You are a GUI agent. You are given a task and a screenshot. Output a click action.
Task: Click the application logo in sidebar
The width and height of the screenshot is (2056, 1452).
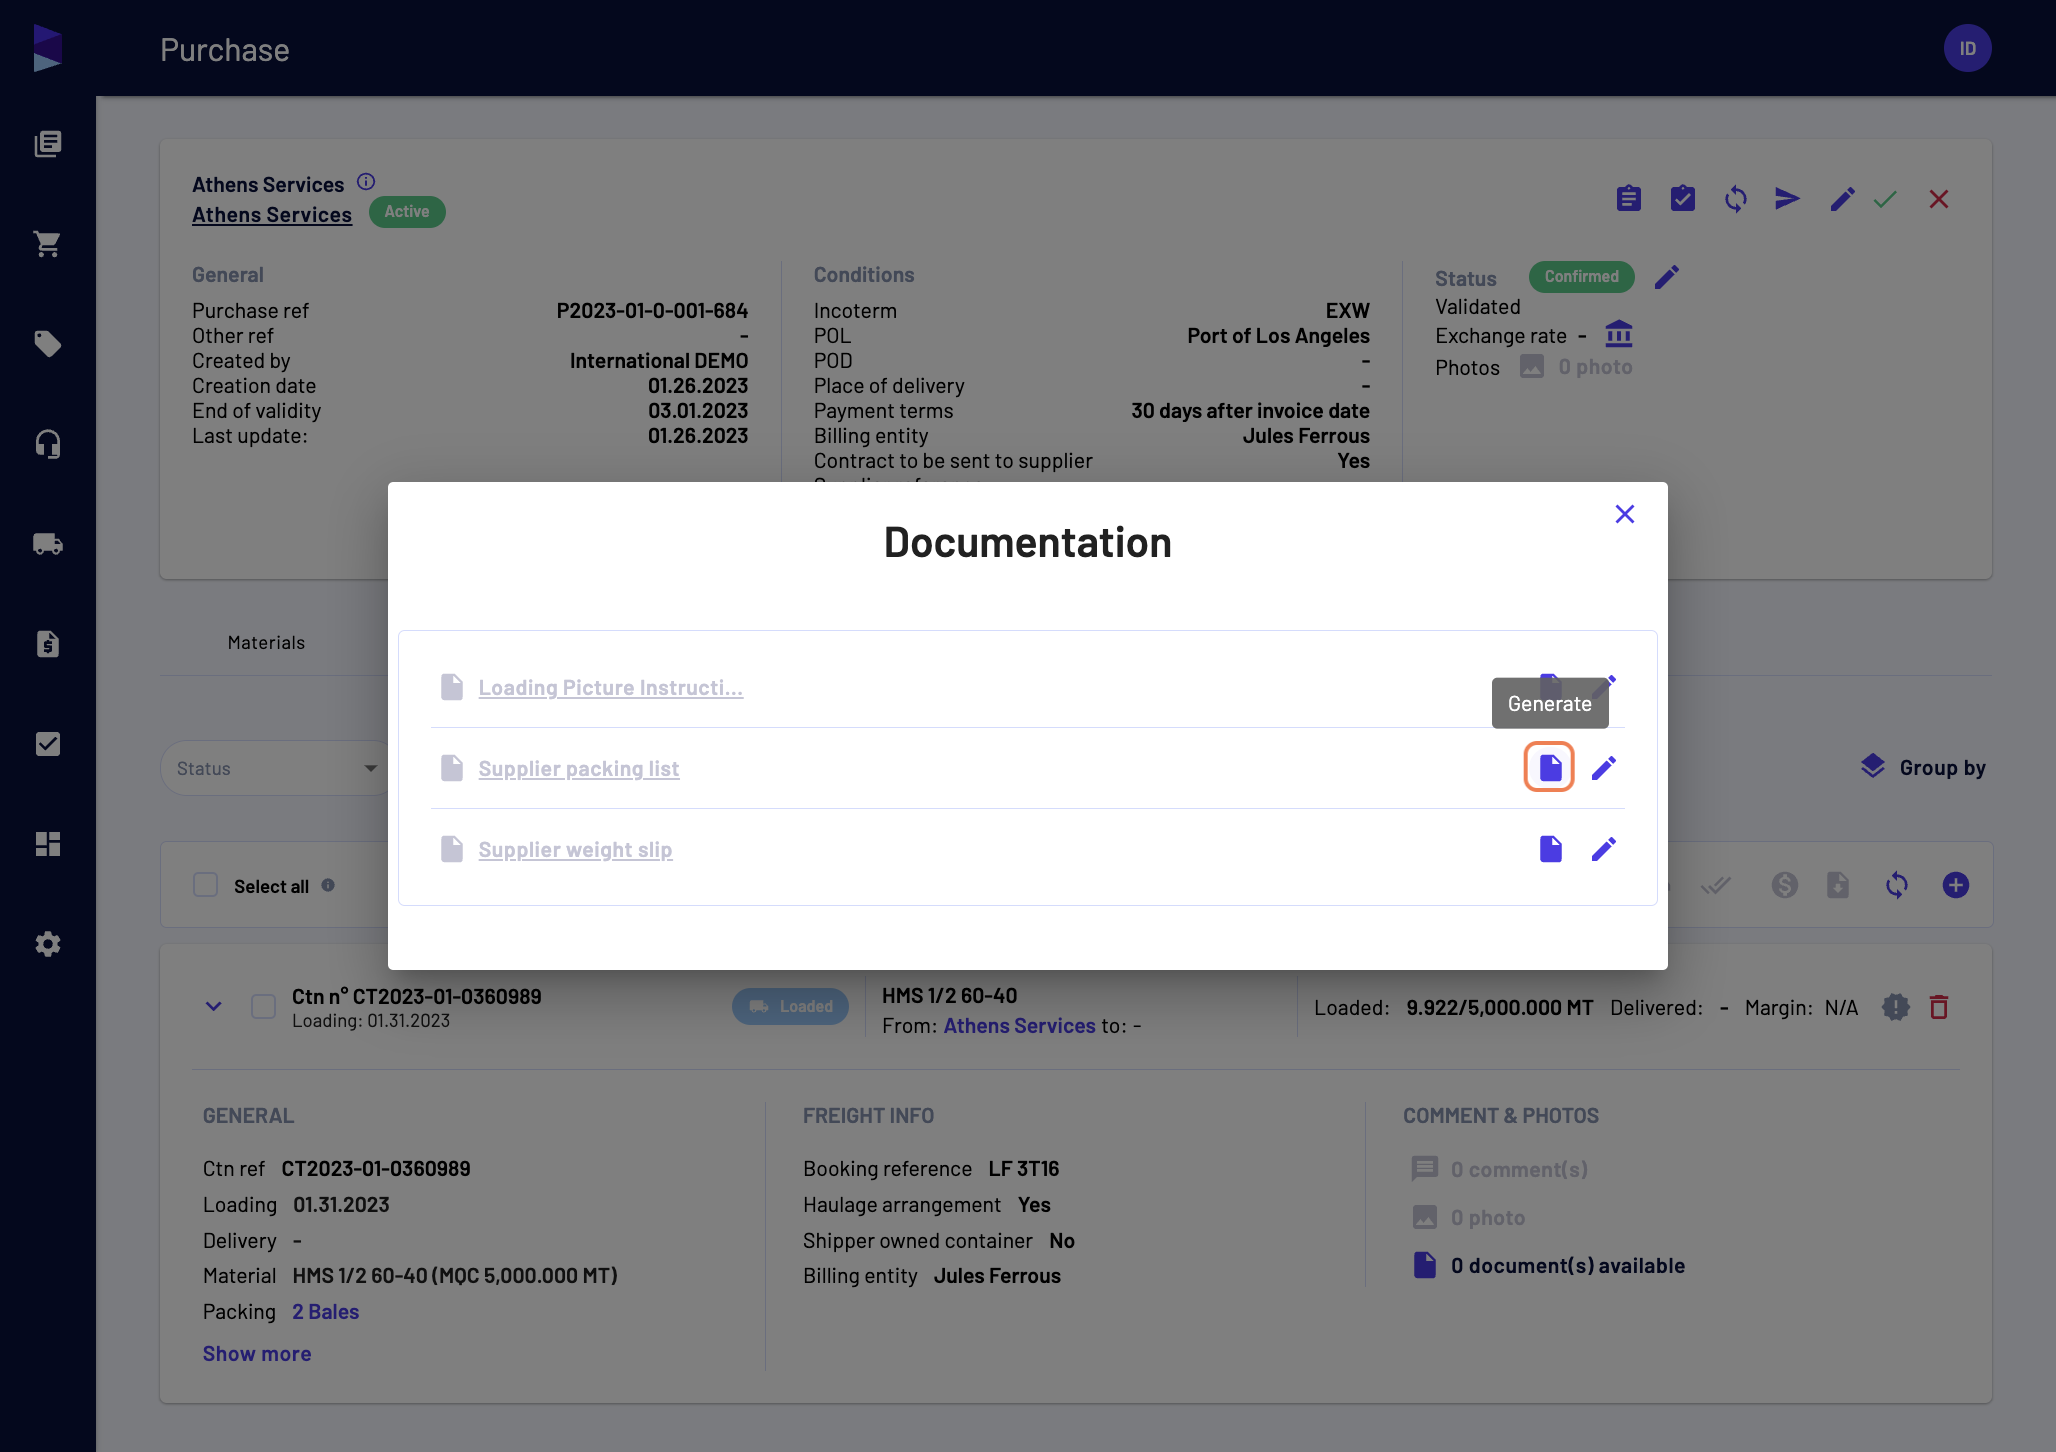(x=47, y=47)
